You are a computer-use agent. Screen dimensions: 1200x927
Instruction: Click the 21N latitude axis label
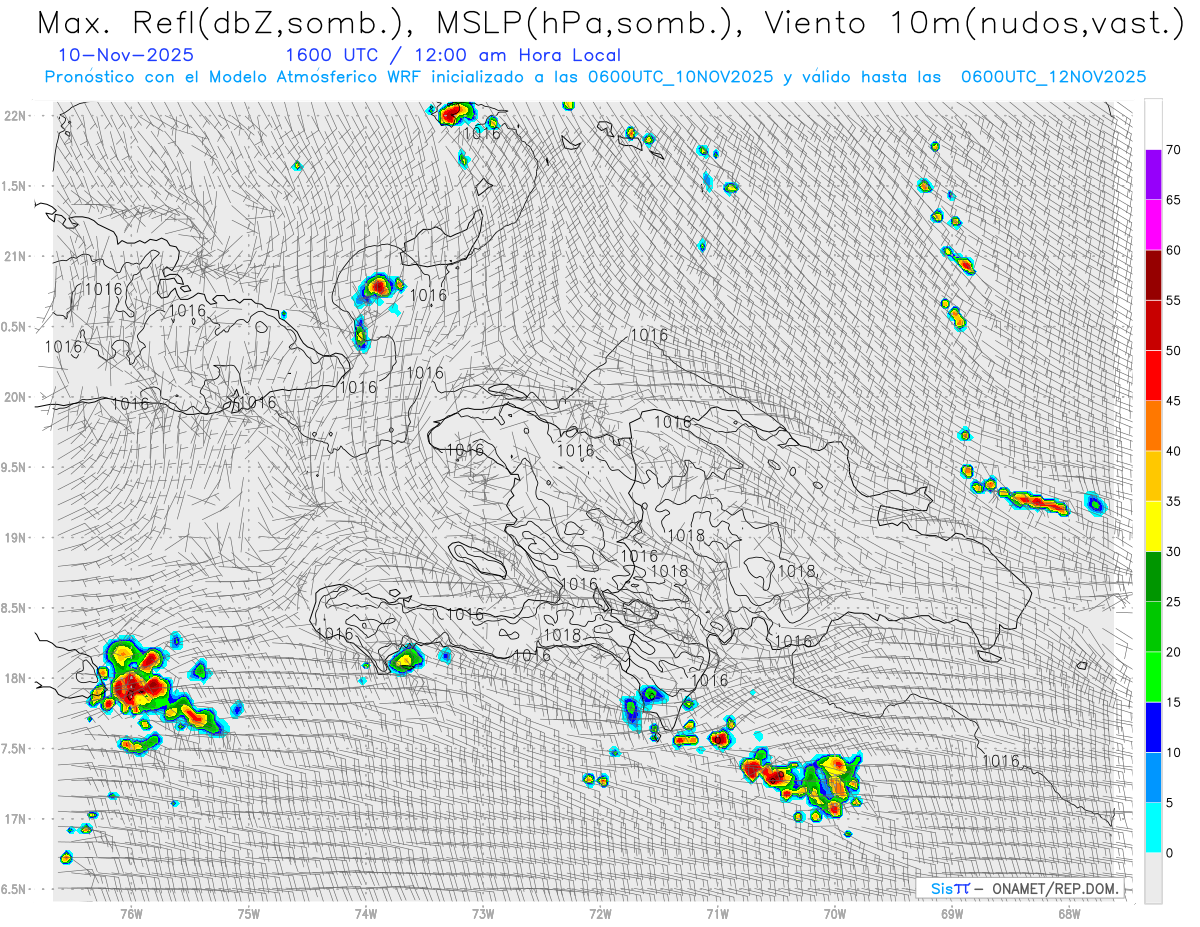(16, 256)
